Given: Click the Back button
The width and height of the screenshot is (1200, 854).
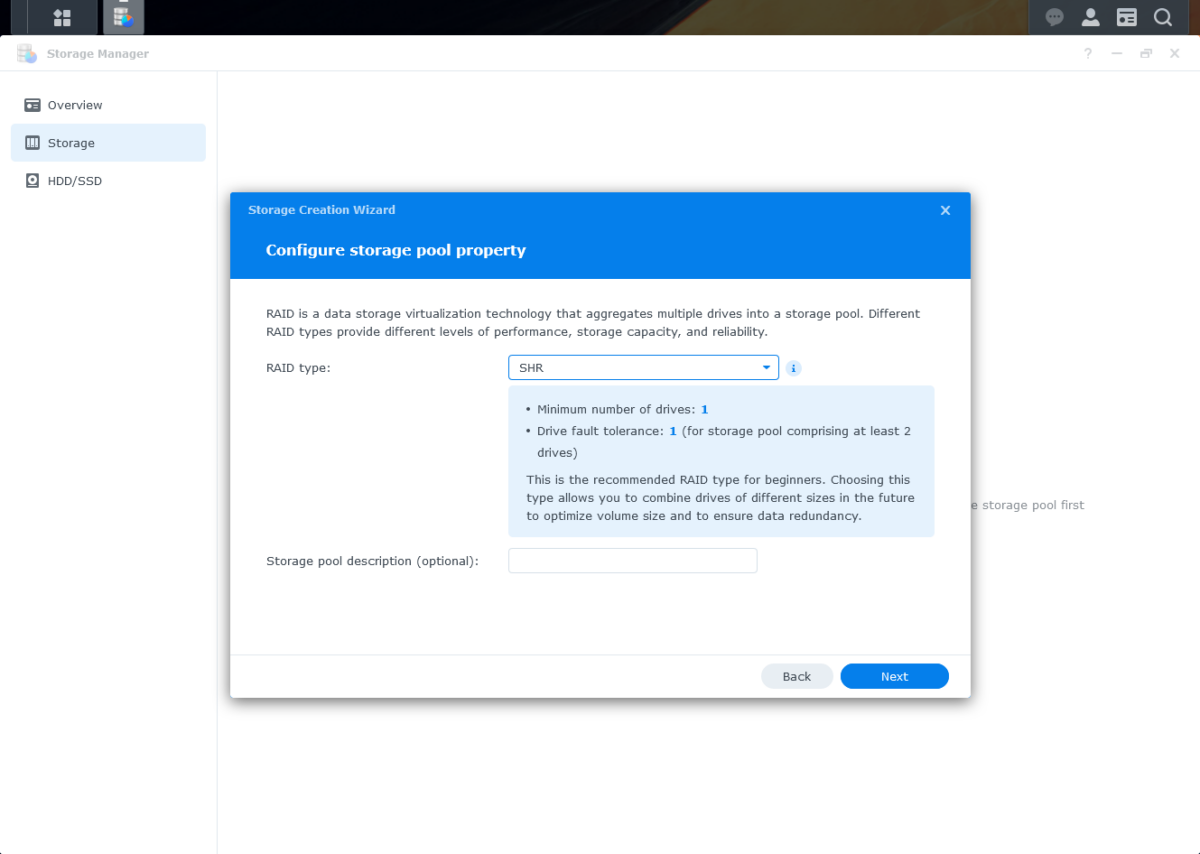Looking at the screenshot, I should pyautogui.click(x=797, y=676).
